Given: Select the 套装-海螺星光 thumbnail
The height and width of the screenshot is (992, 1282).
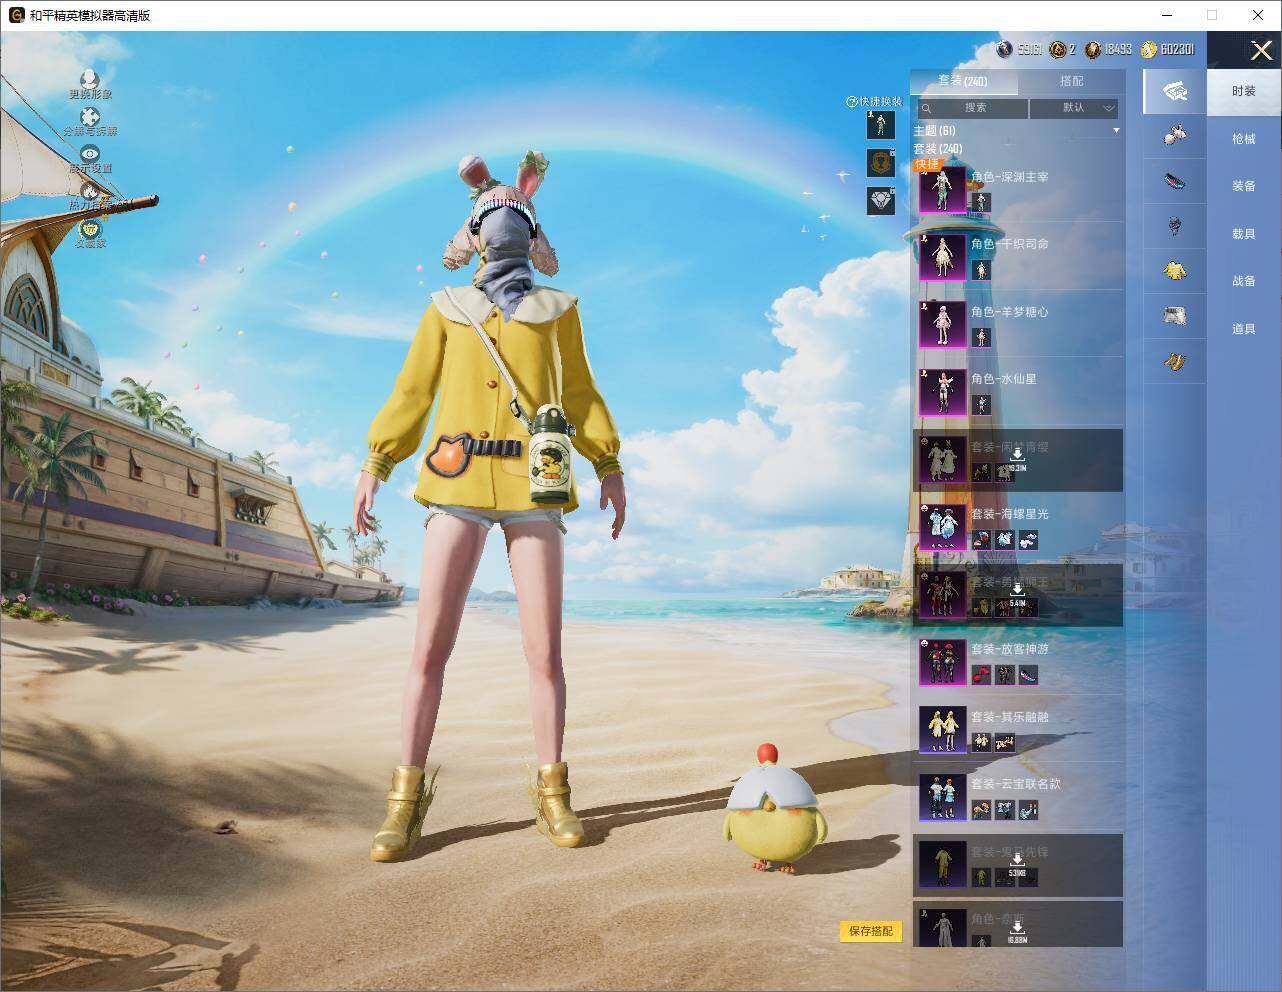Looking at the screenshot, I should (942, 527).
